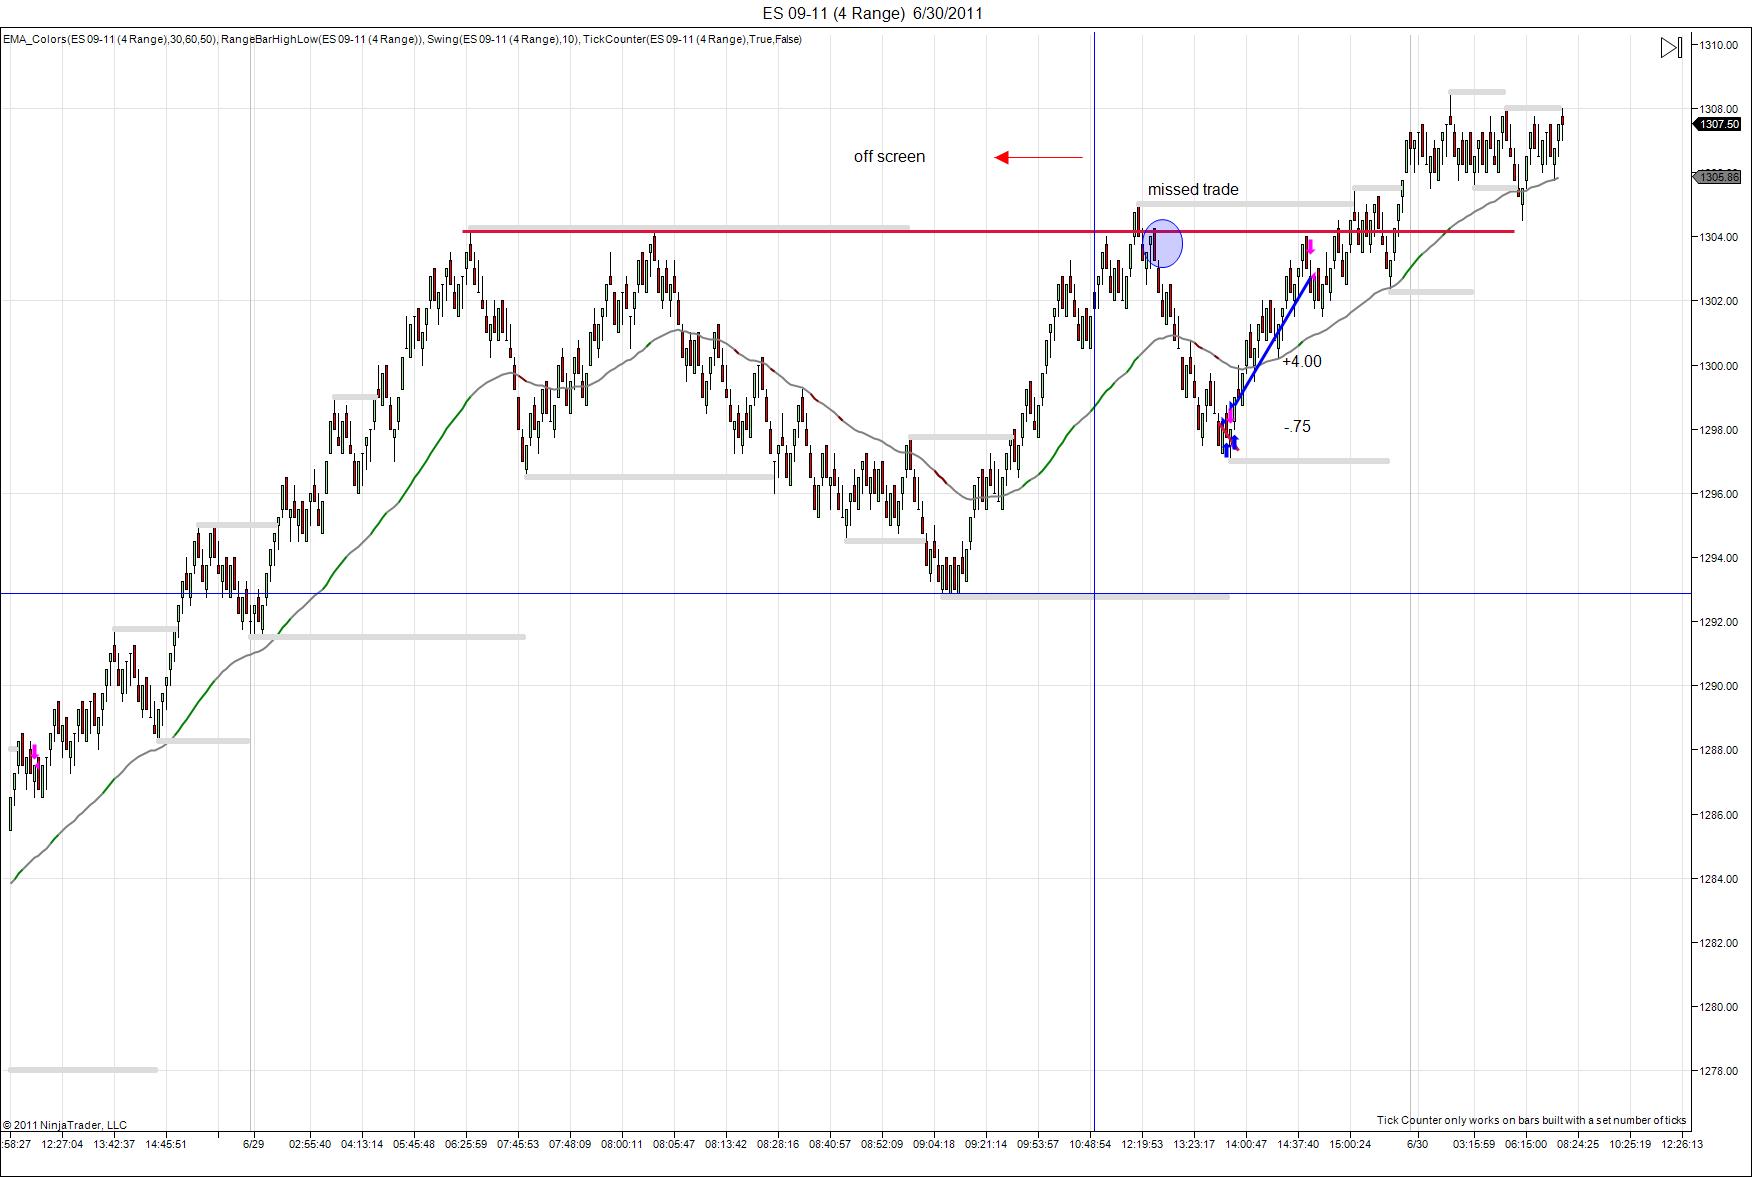
Task: Click the 1284.00 price axis label
Action: pyautogui.click(x=1718, y=879)
